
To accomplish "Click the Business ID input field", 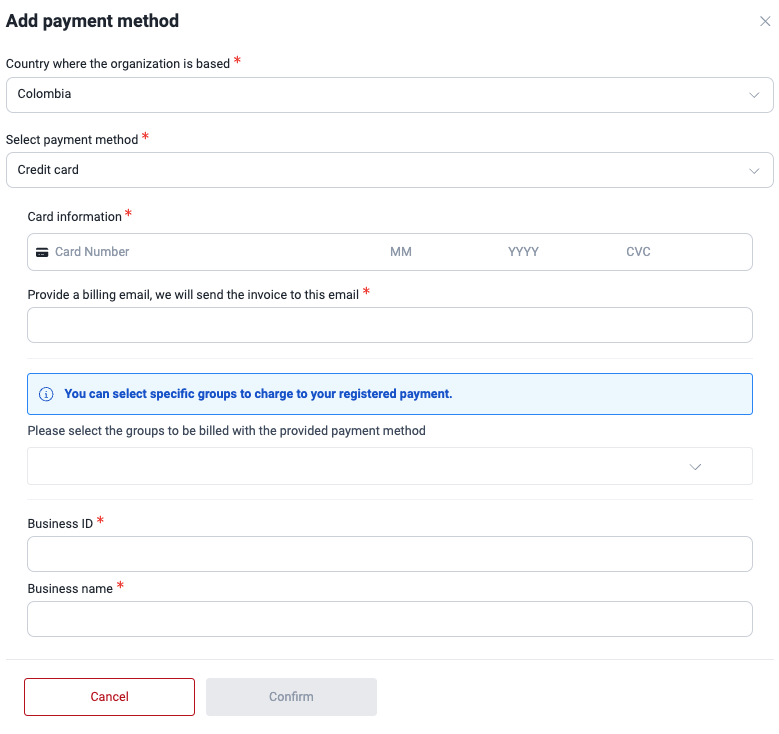I will pyautogui.click(x=389, y=554).
